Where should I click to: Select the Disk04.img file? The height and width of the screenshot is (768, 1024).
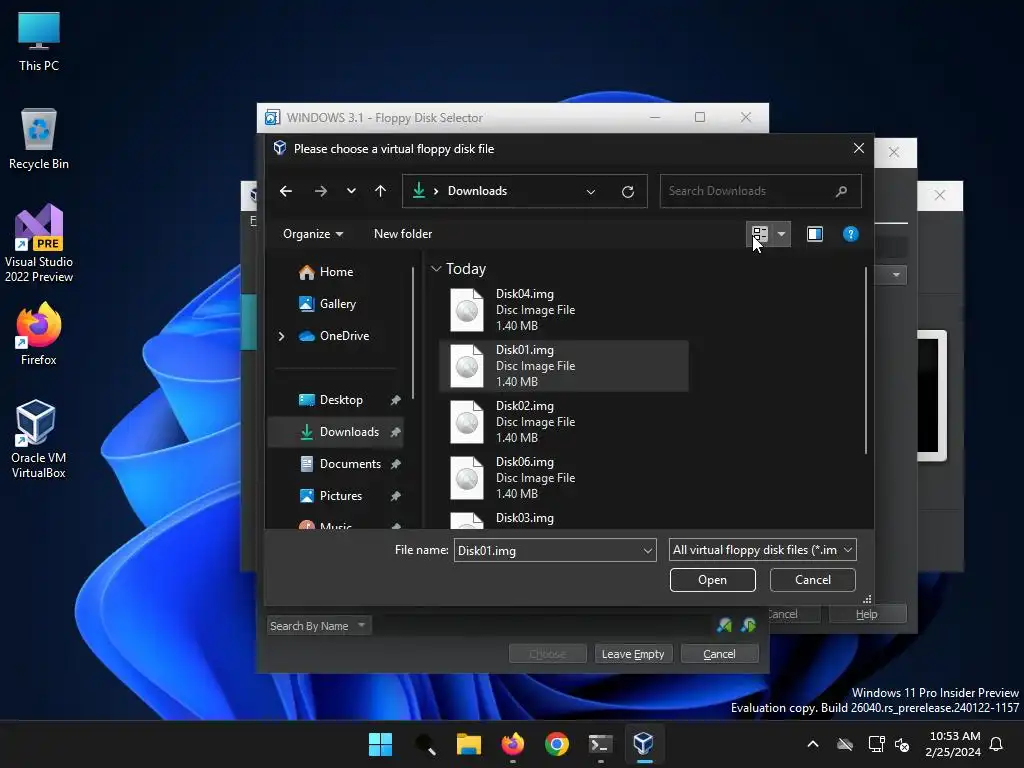(564, 310)
